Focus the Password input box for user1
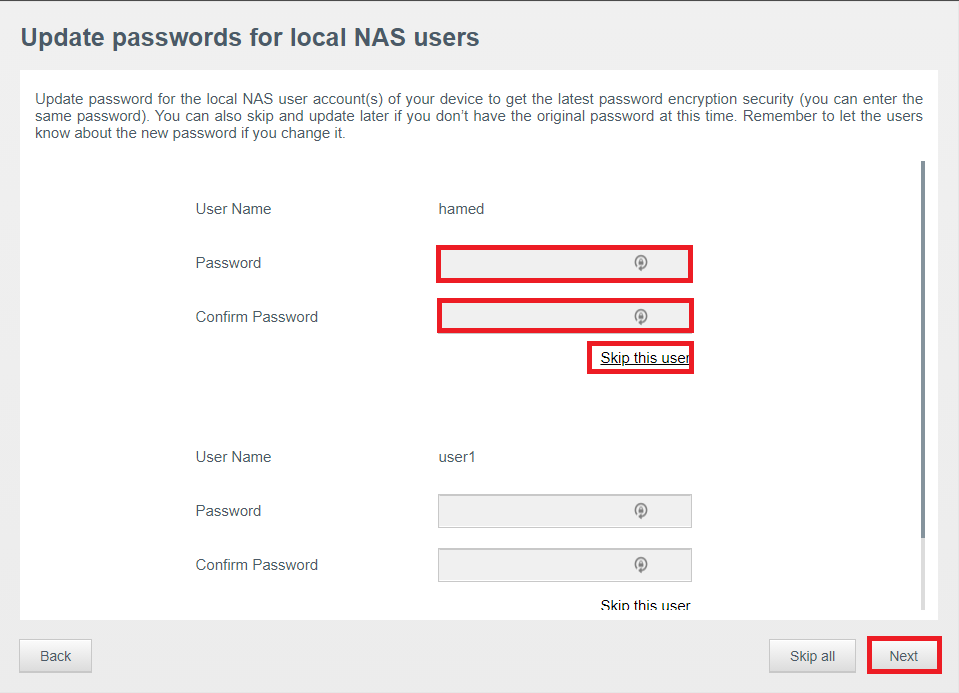The height and width of the screenshot is (693, 959). point(565,511)
